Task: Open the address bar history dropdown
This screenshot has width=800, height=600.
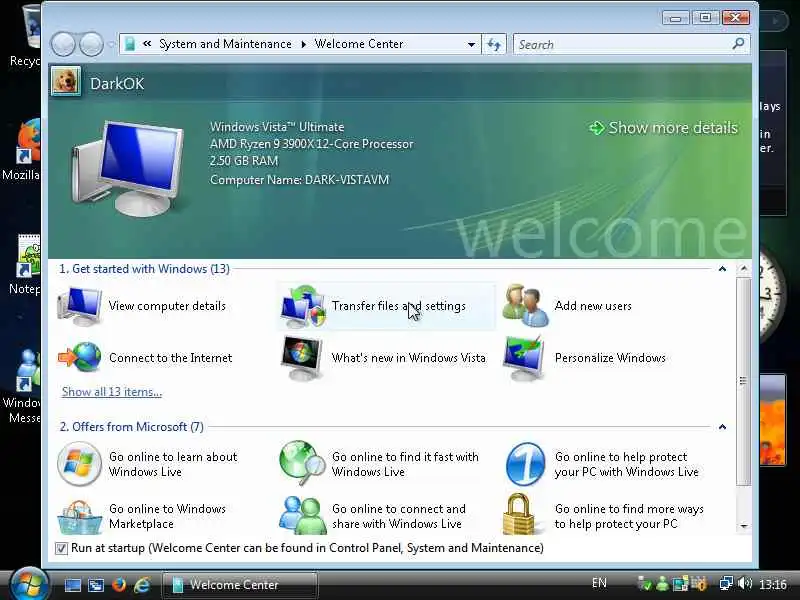Action: 471,44
